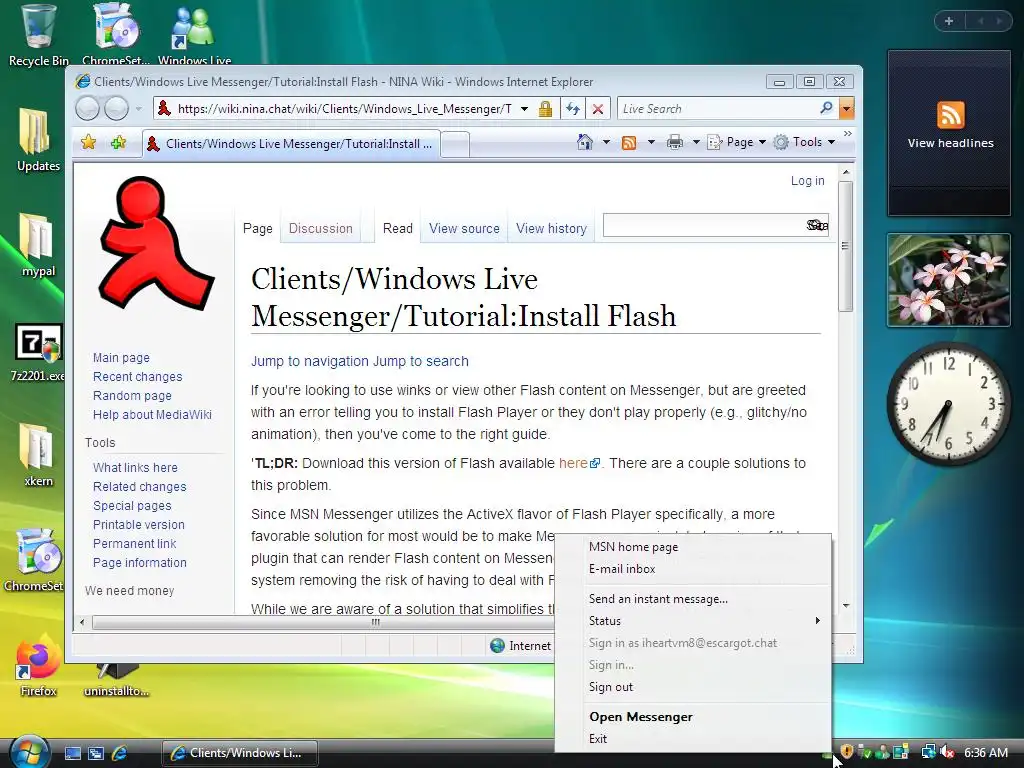
Task: Launch Internet Explorer from quick launch
Action: (x=120, y=753)
